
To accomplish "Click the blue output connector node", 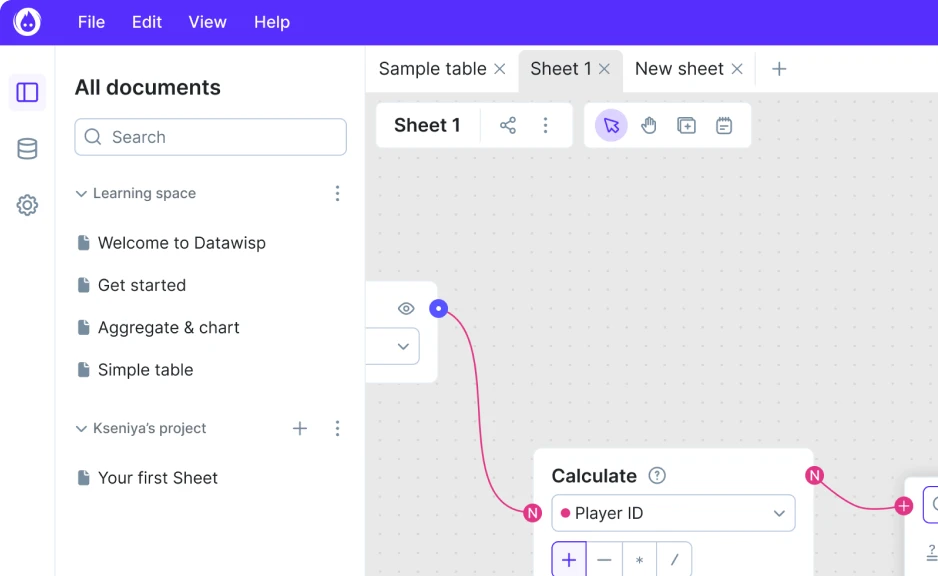I will [x=438, y=309].
